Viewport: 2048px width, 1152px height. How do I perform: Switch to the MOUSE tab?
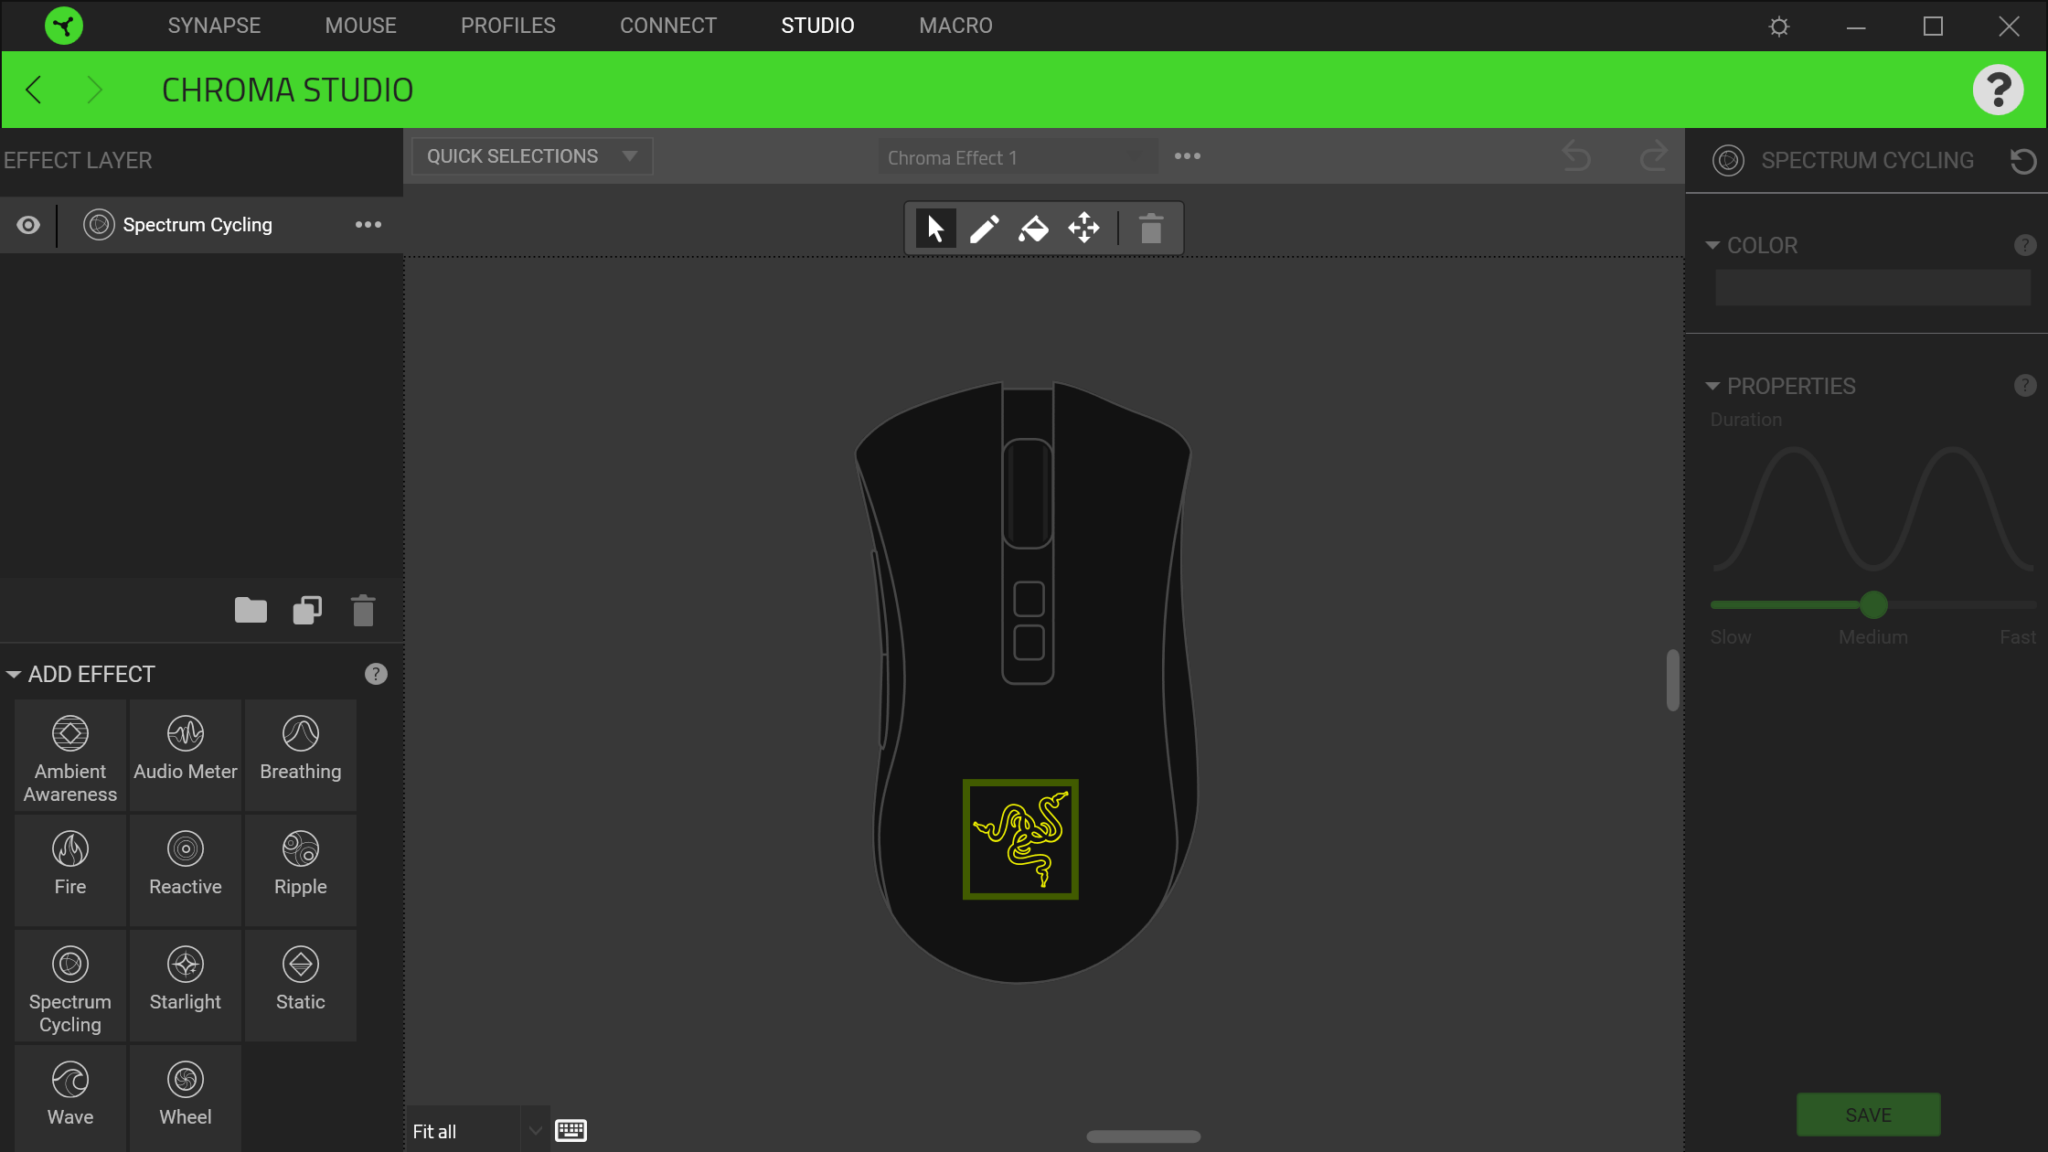359,25
